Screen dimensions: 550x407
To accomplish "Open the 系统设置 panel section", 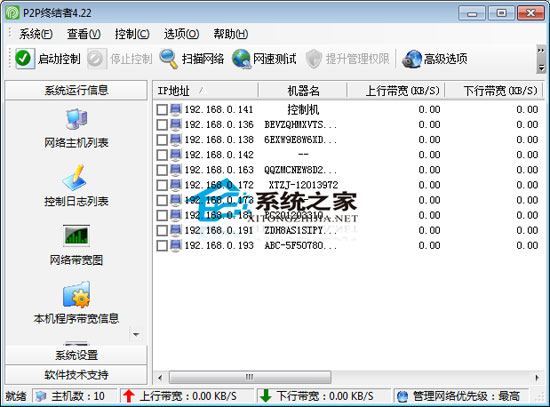I will (76, 355).
